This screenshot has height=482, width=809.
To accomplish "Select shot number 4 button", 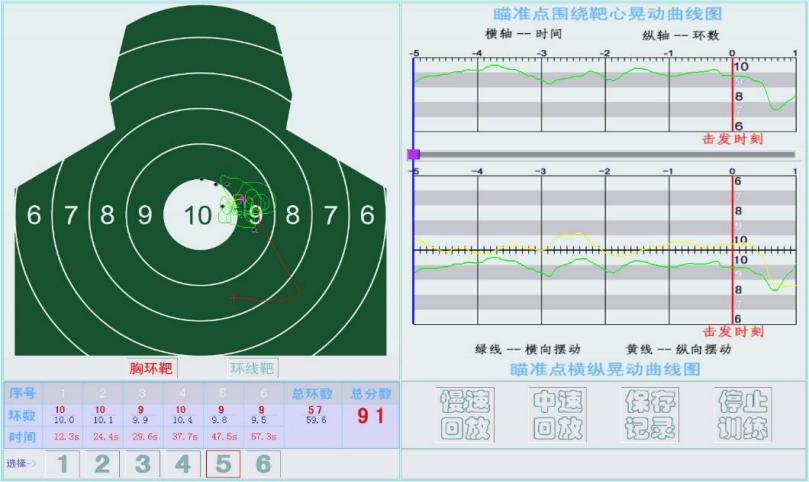I will coord(183,463).
